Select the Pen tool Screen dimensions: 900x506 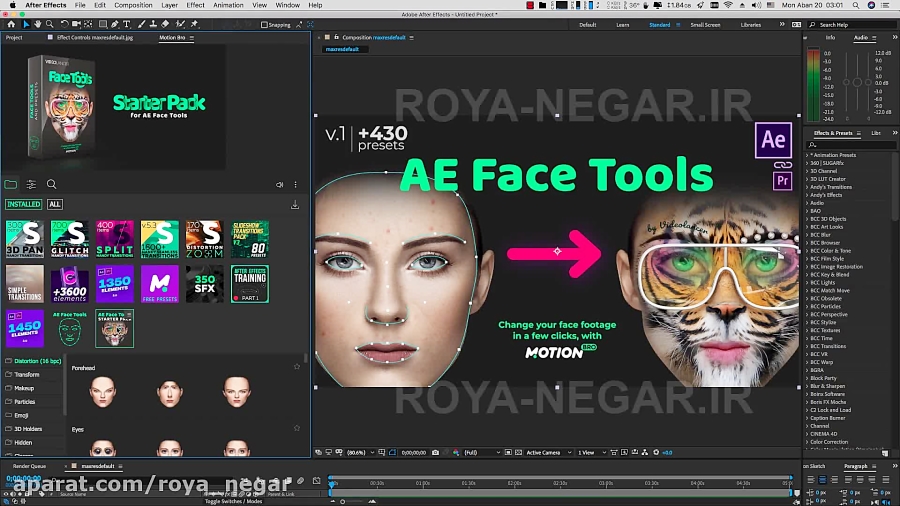(x=115, y=25)
